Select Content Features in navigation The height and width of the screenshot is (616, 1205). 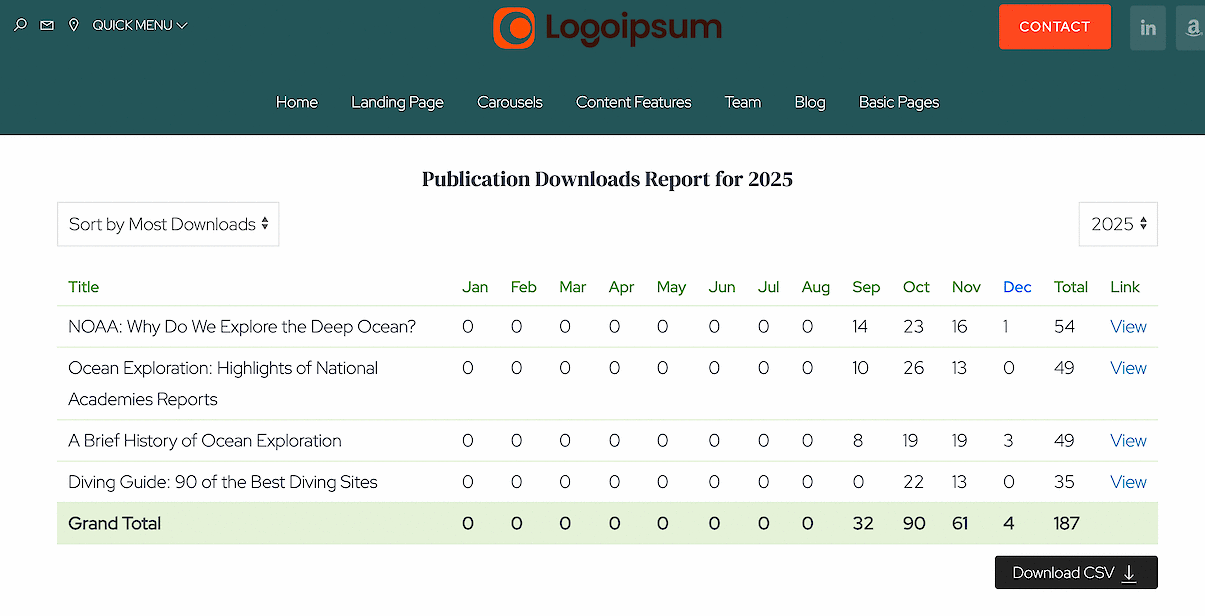[x=634, y=102]
